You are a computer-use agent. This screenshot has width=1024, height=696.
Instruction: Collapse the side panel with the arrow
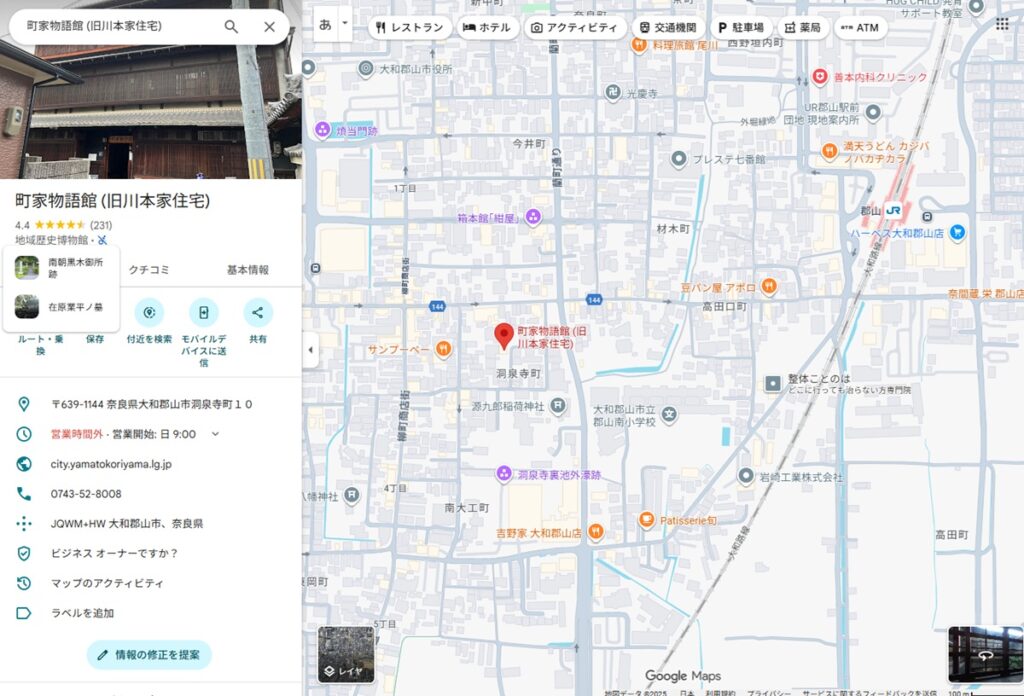point(309,349)
